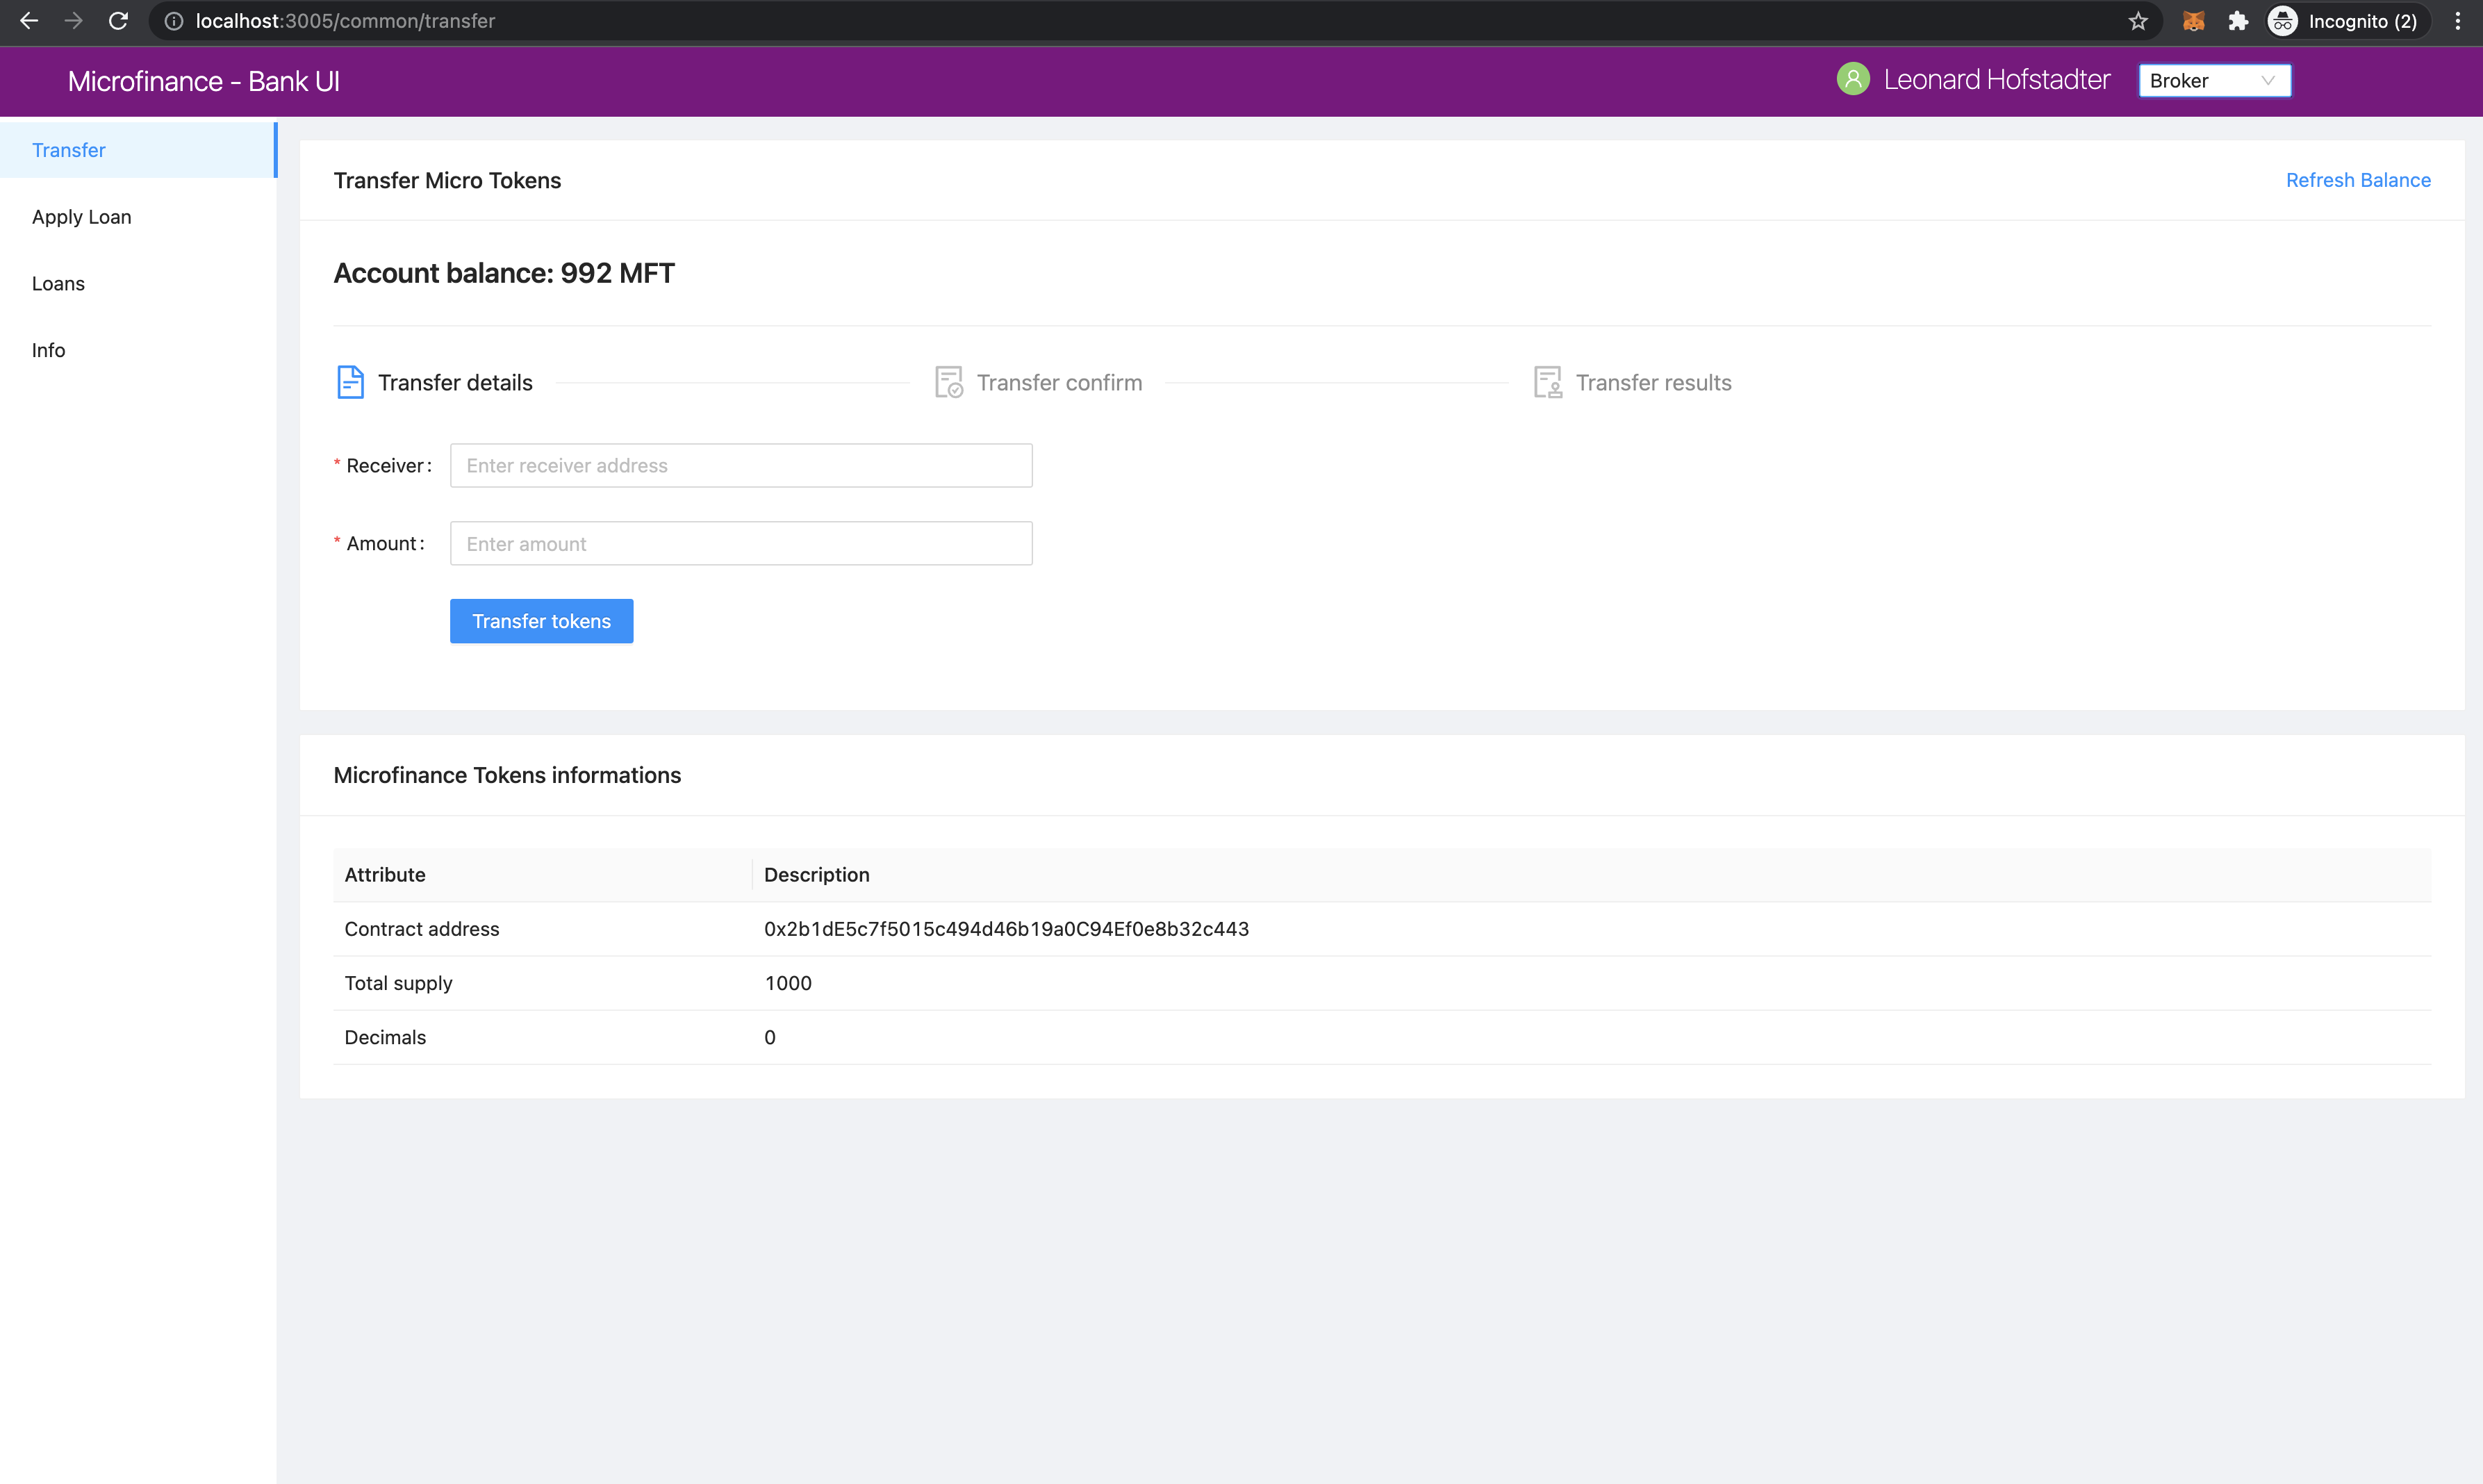Click the Leonard Hofstadter user name
This screenshot has height=1484, width=2483.
1997,79
